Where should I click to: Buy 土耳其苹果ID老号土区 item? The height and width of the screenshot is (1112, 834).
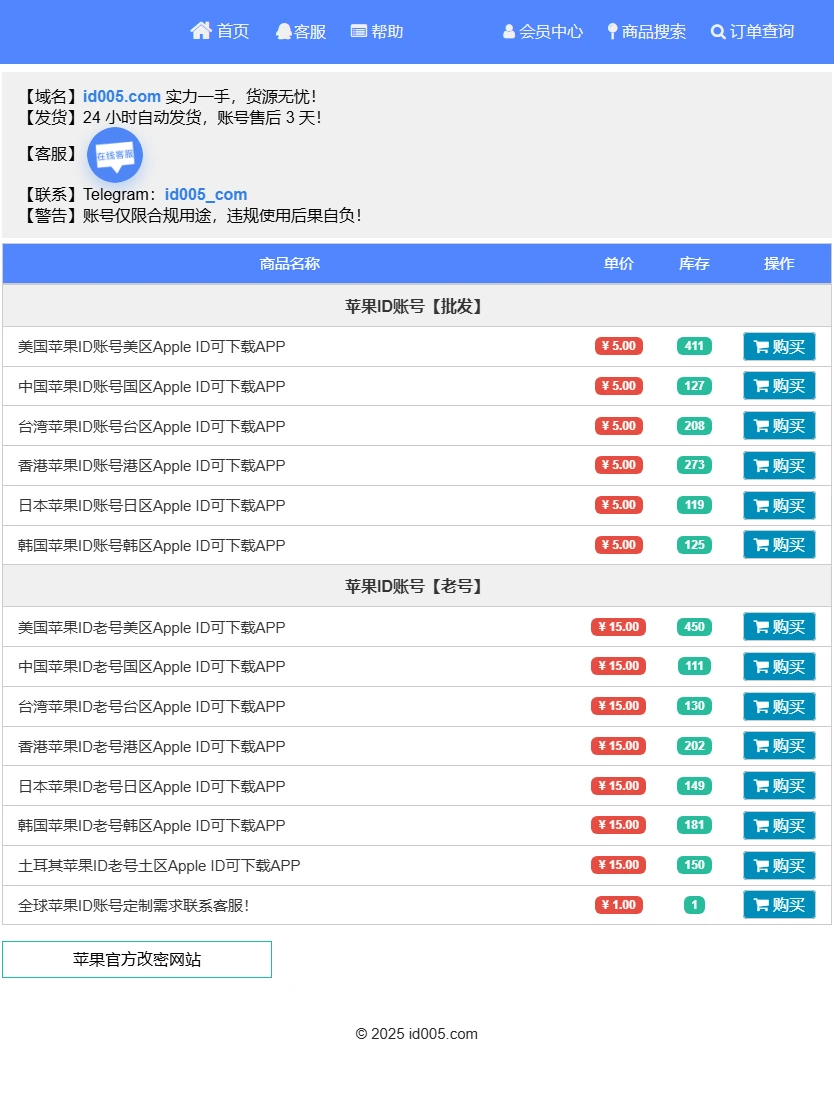point(779,865)
